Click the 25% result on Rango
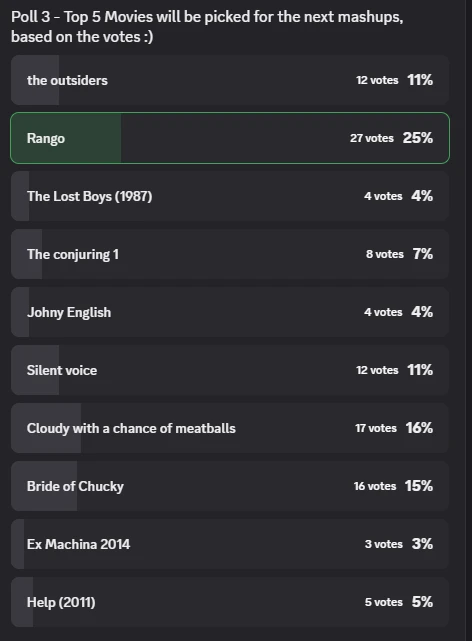Screen dimensions: 472x641 pos(418,138)
